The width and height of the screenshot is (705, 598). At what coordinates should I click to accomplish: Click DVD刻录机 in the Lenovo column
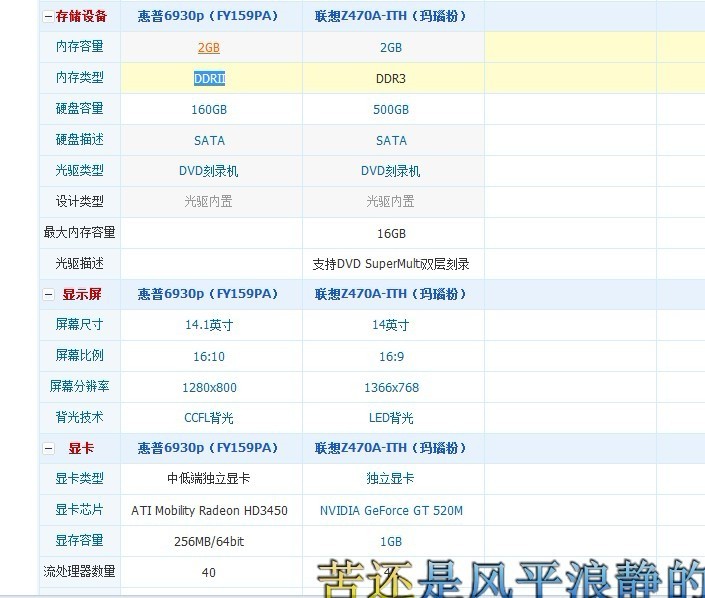[x=391, y=171]
